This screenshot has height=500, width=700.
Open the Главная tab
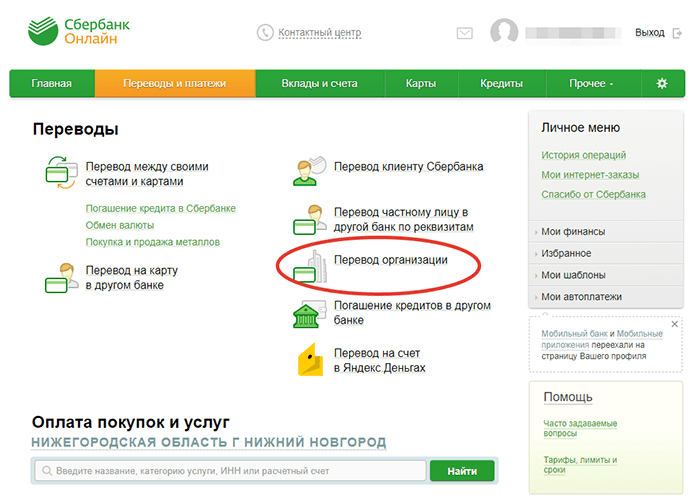pos(52,83)
